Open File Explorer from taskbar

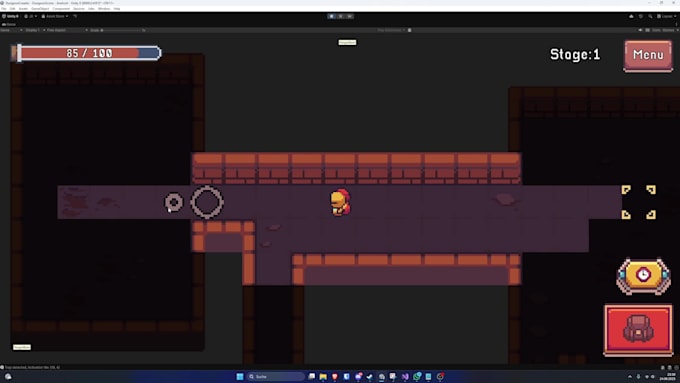[323, 376]
